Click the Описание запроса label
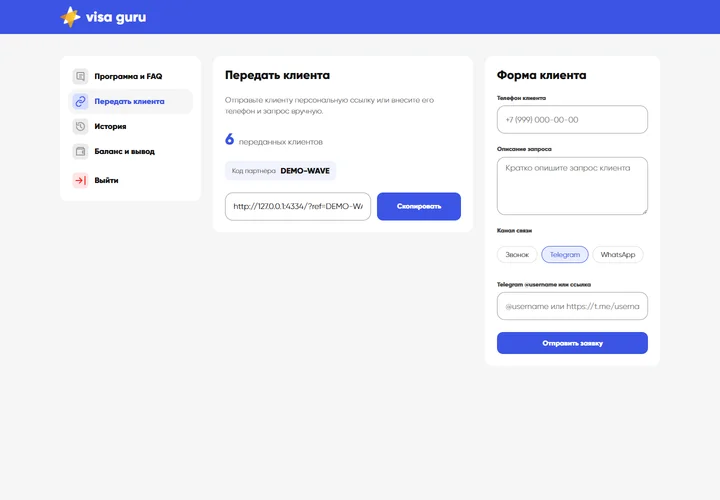Viewport: 720px width, 500px height. 524,149
